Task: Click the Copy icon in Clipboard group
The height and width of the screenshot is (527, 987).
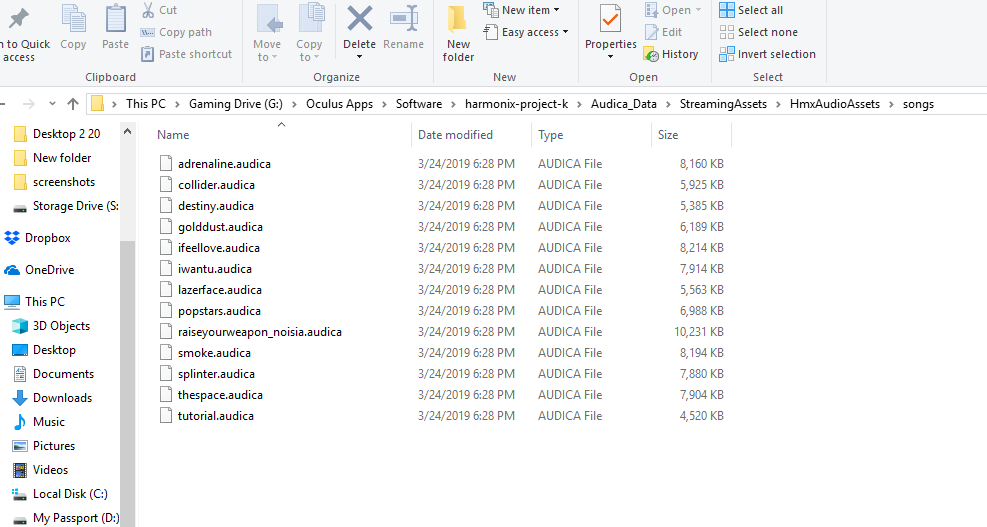Action: point(73,18)
